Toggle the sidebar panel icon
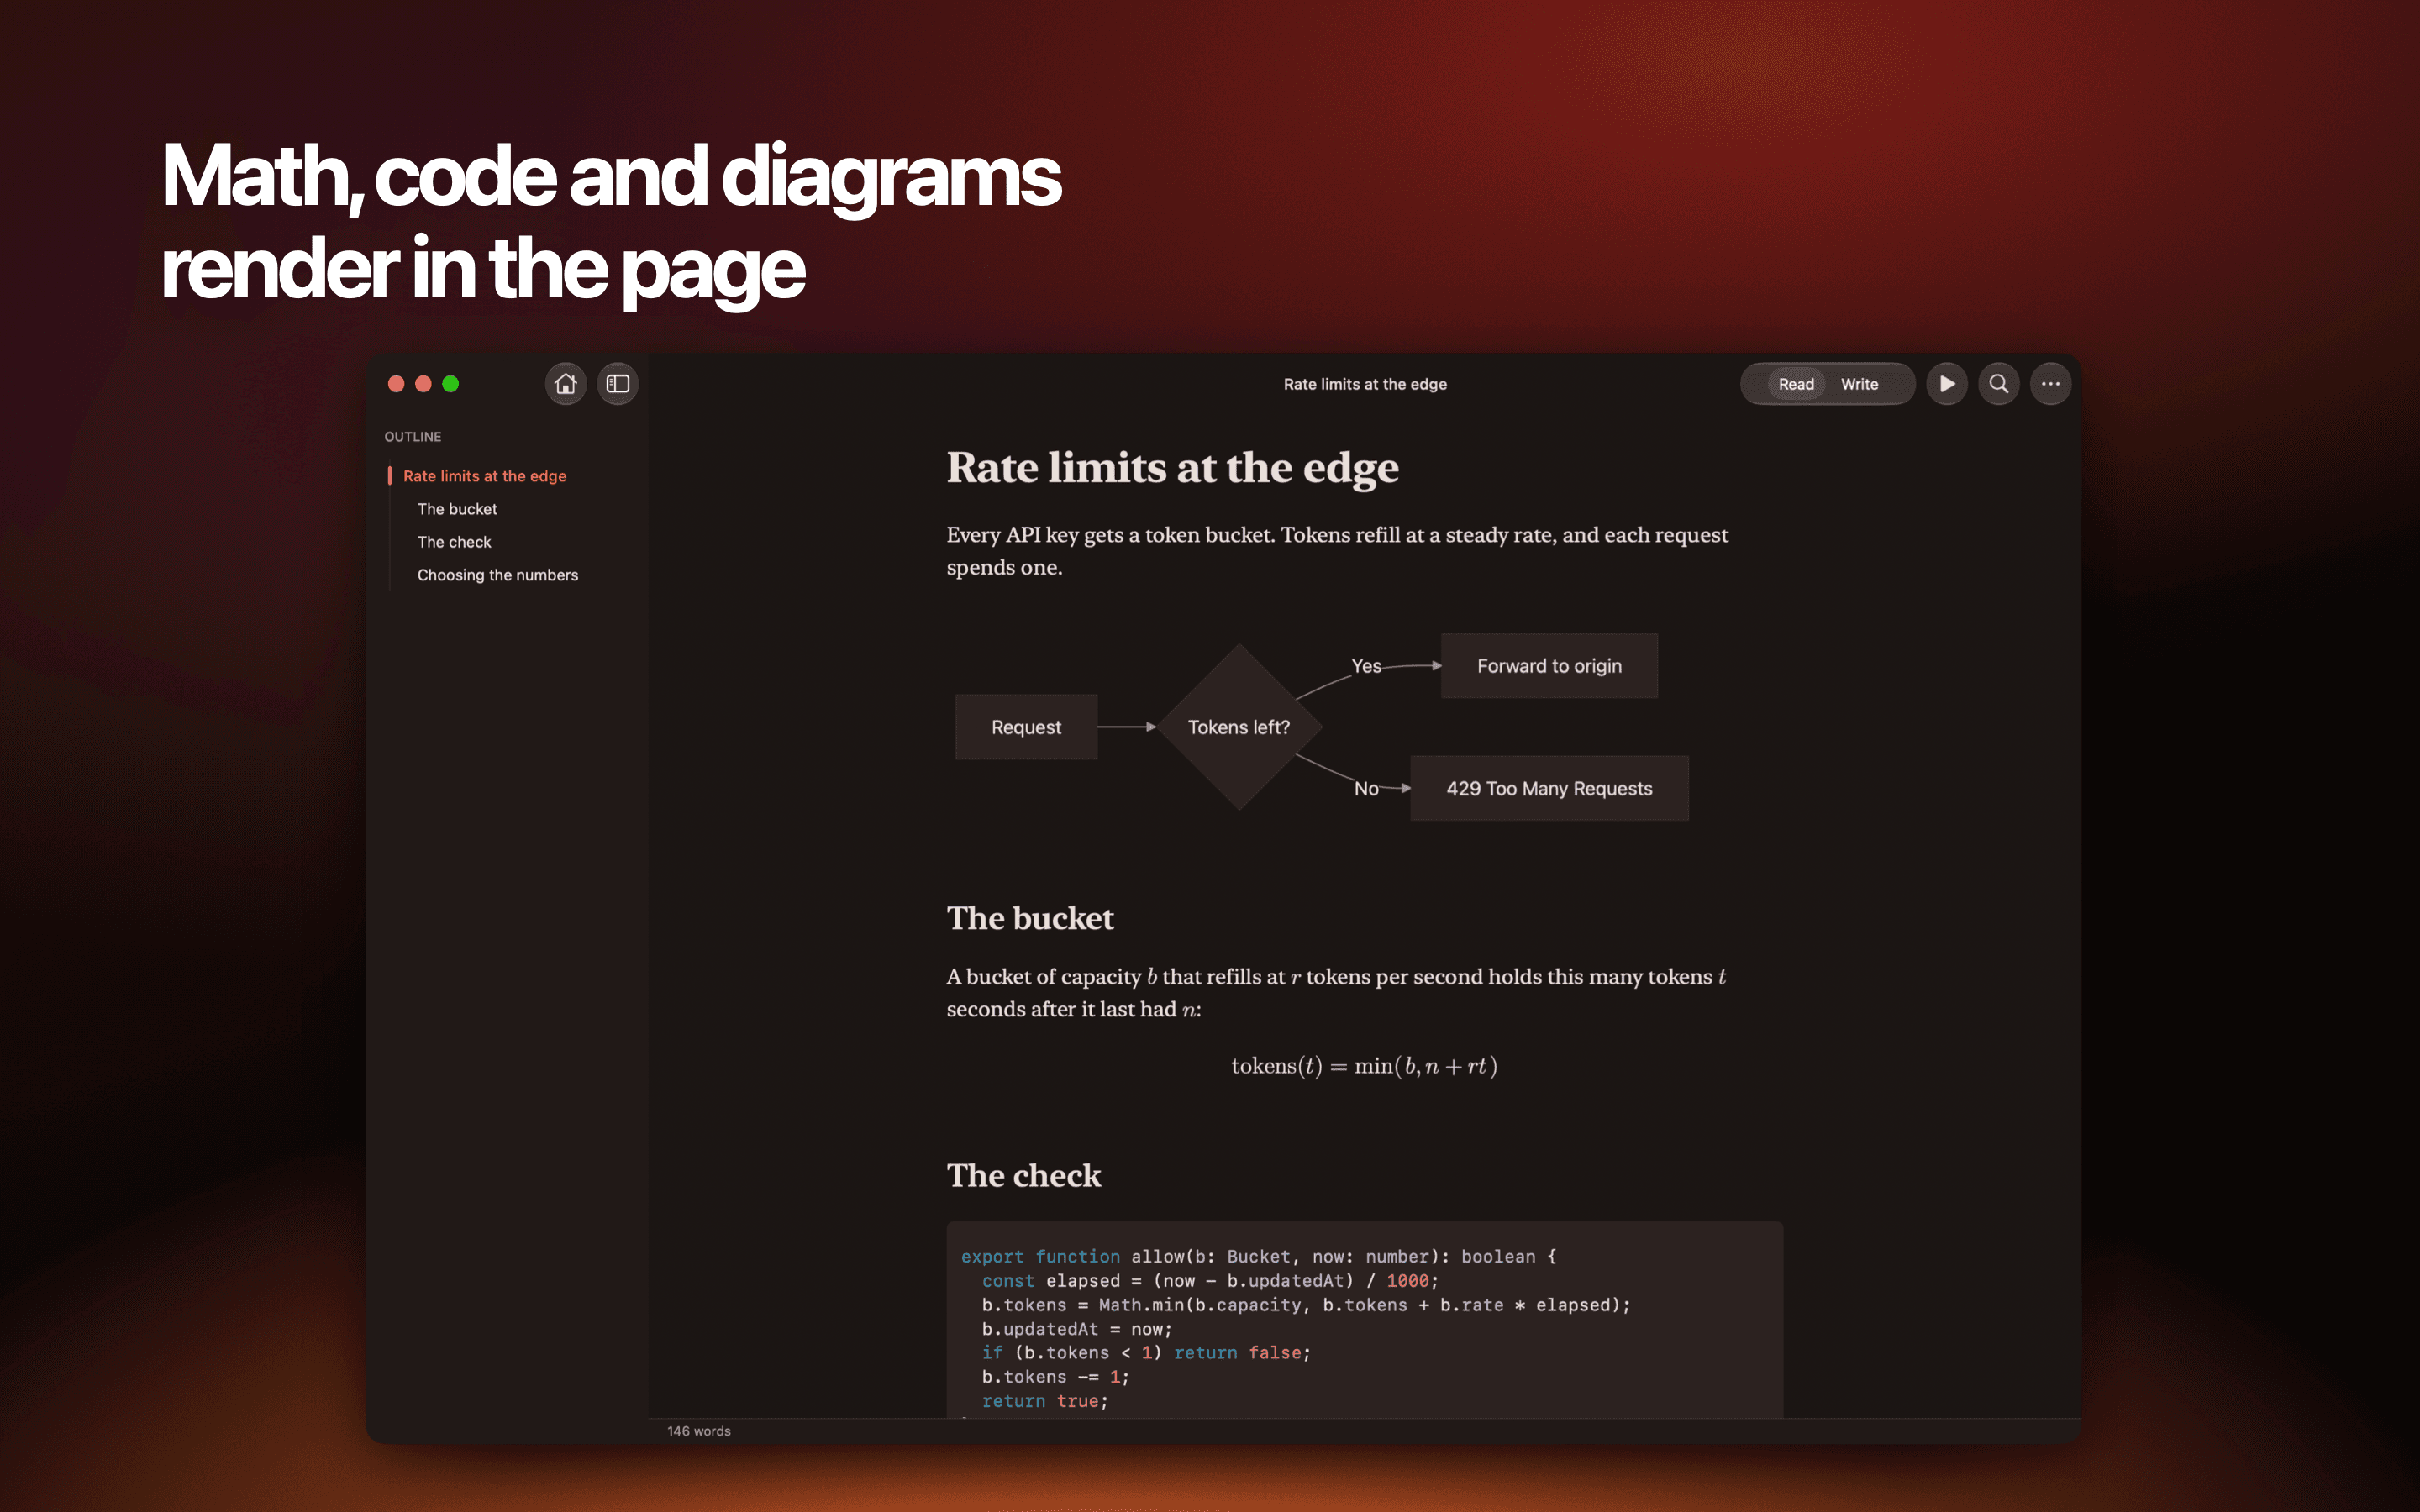Viewport: 2420px width, 1512px height. [x=618, y=384]
